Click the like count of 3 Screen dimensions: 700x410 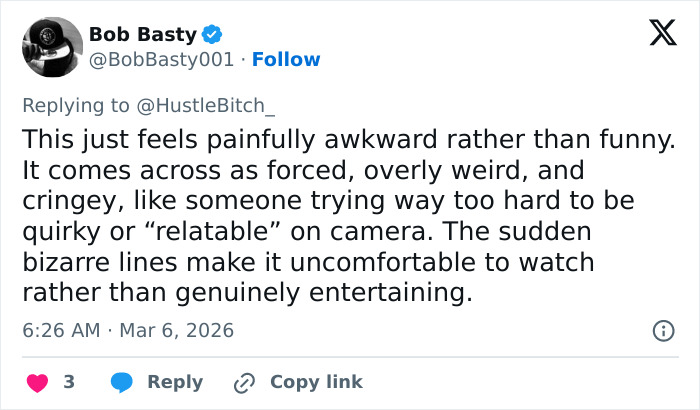pos(69,382)
